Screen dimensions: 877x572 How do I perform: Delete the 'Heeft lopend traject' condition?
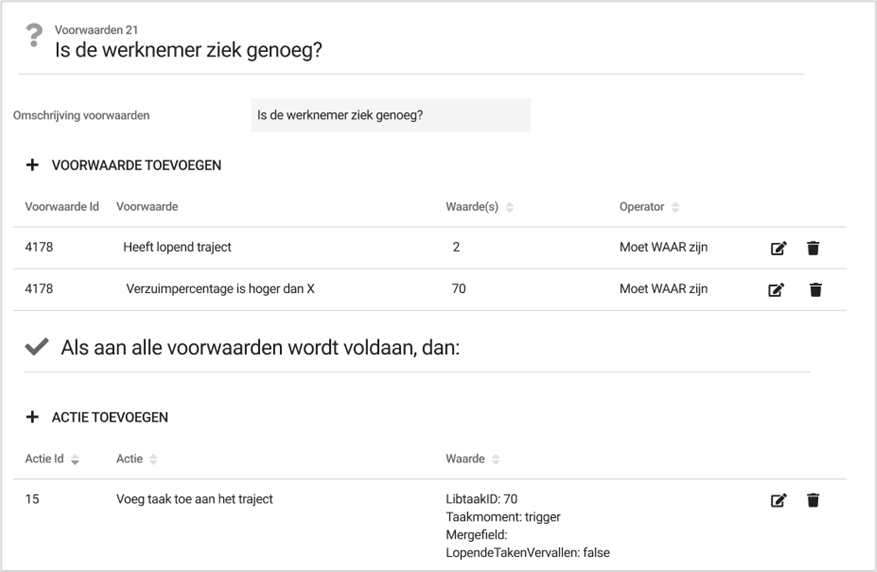click(814, 248)
